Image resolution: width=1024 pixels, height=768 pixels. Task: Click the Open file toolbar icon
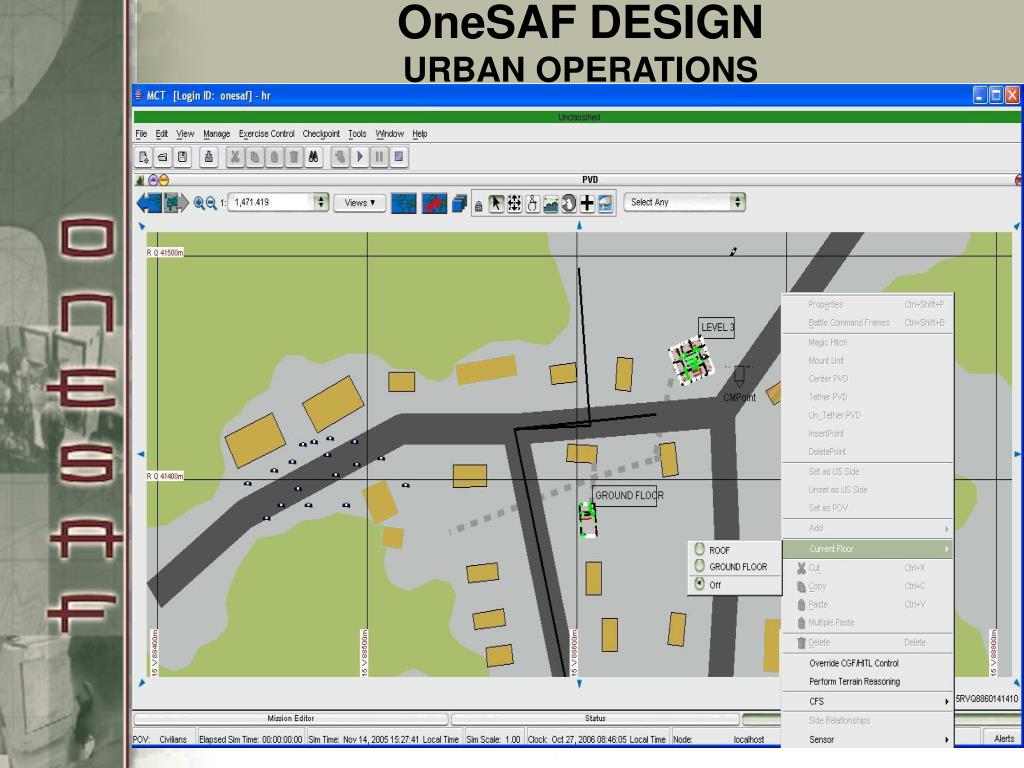pyautogui.click(x=163, y=157)
